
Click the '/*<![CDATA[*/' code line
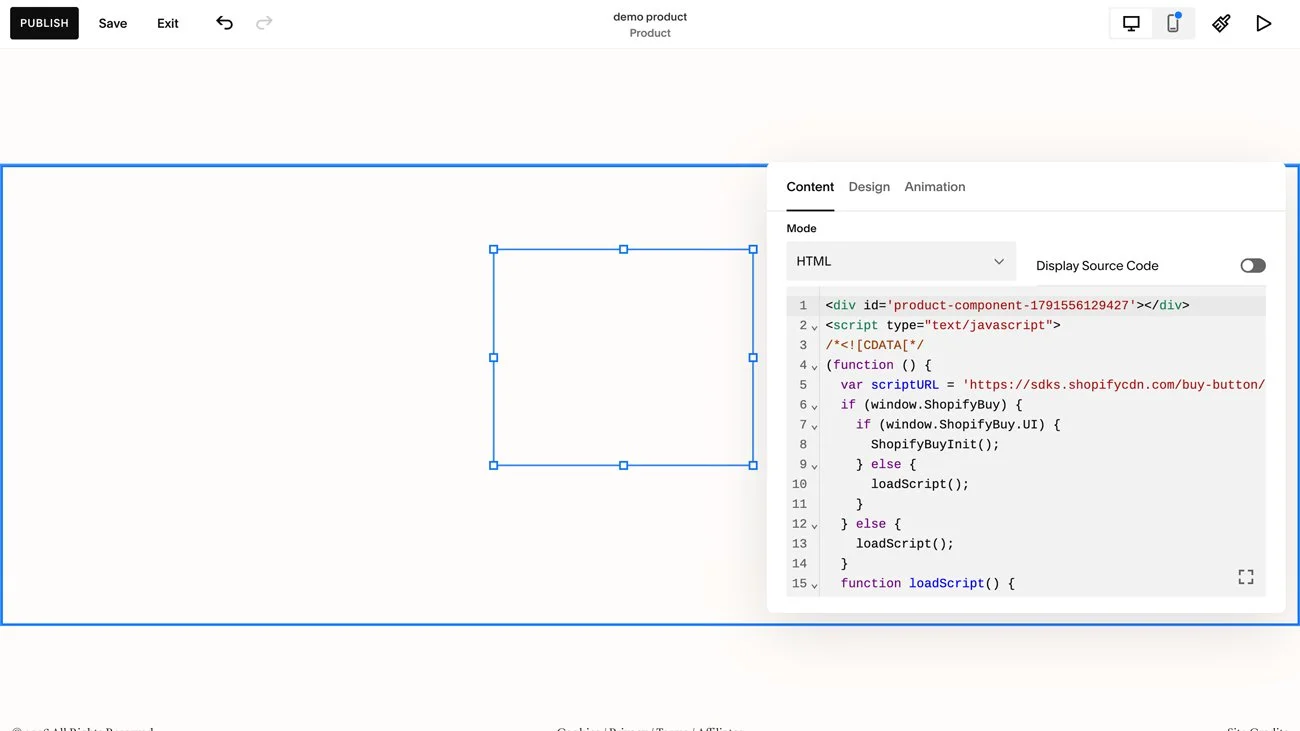(875, 345)
